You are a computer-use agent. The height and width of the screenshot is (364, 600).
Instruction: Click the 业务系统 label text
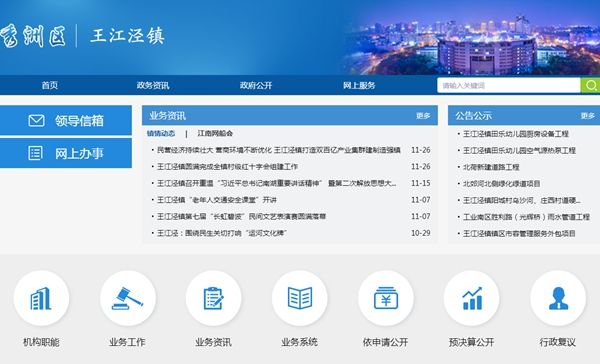point(300,342)
